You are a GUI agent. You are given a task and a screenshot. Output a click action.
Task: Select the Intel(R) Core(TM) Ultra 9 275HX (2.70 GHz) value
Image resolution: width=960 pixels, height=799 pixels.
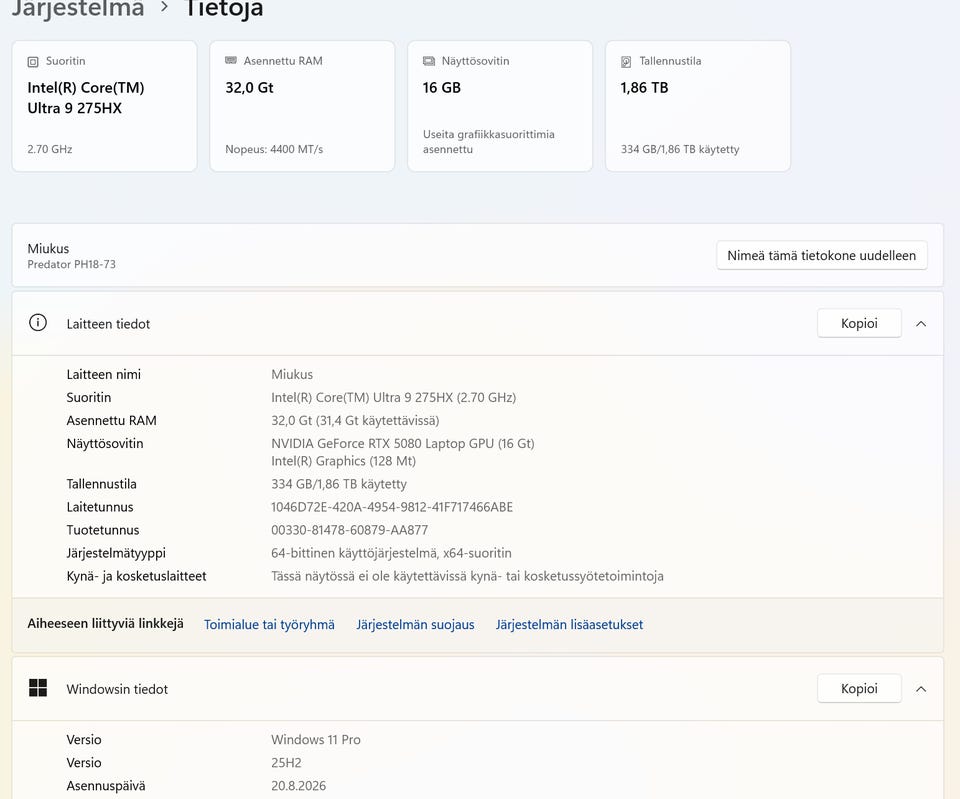tap(394, 397)
